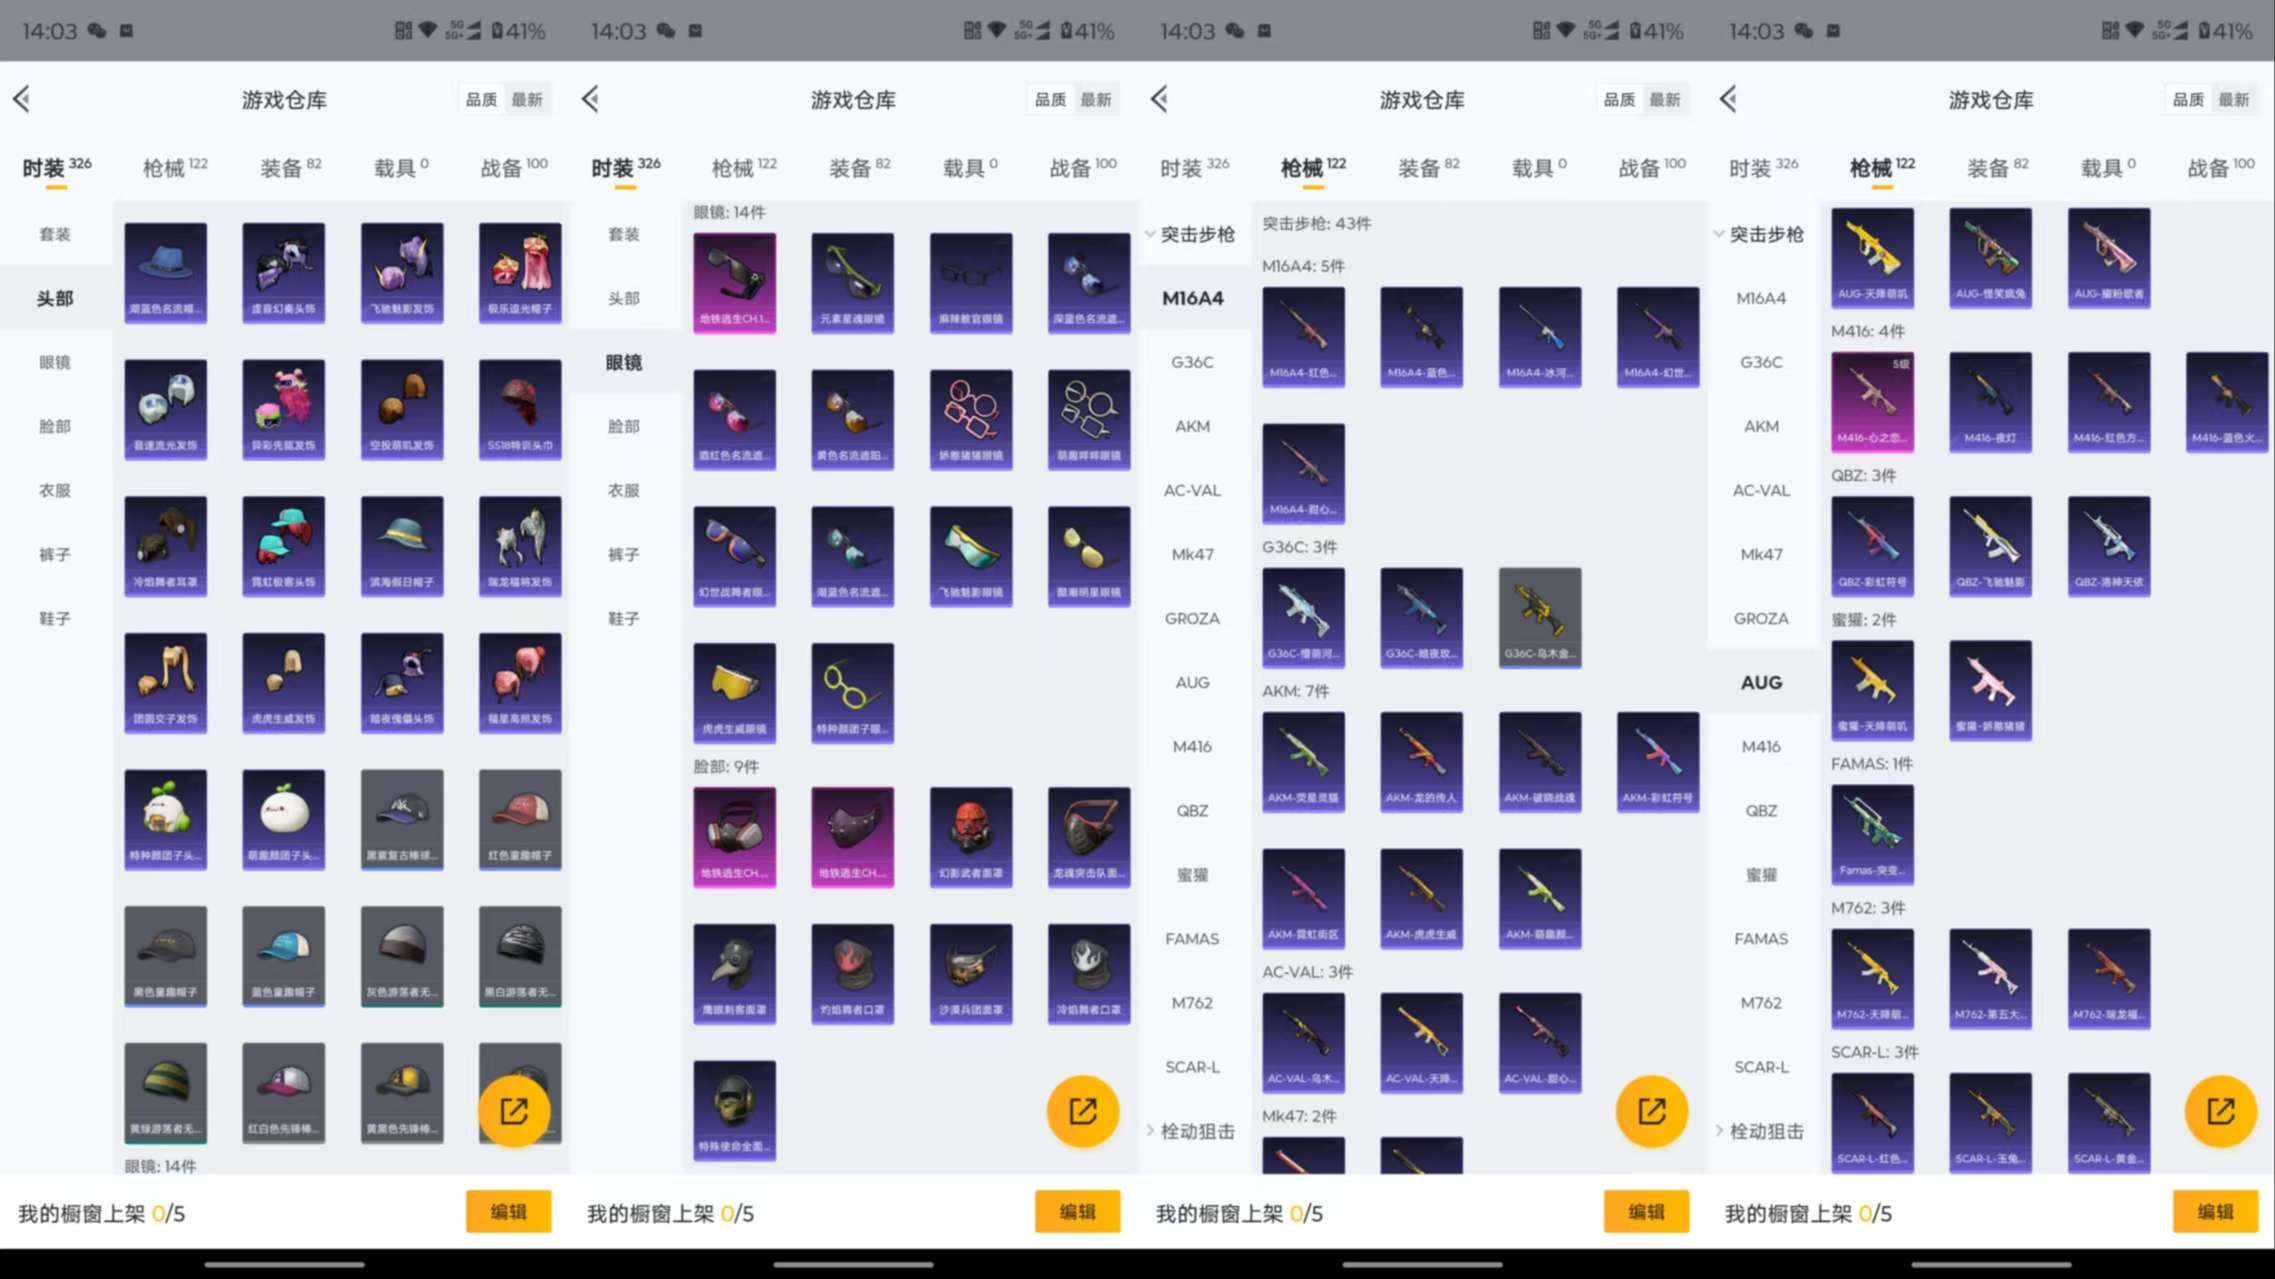Open the AKM-彩虹符号 rifle skin
The width and height of the screenshot is (2275, 1279).
1658,762
